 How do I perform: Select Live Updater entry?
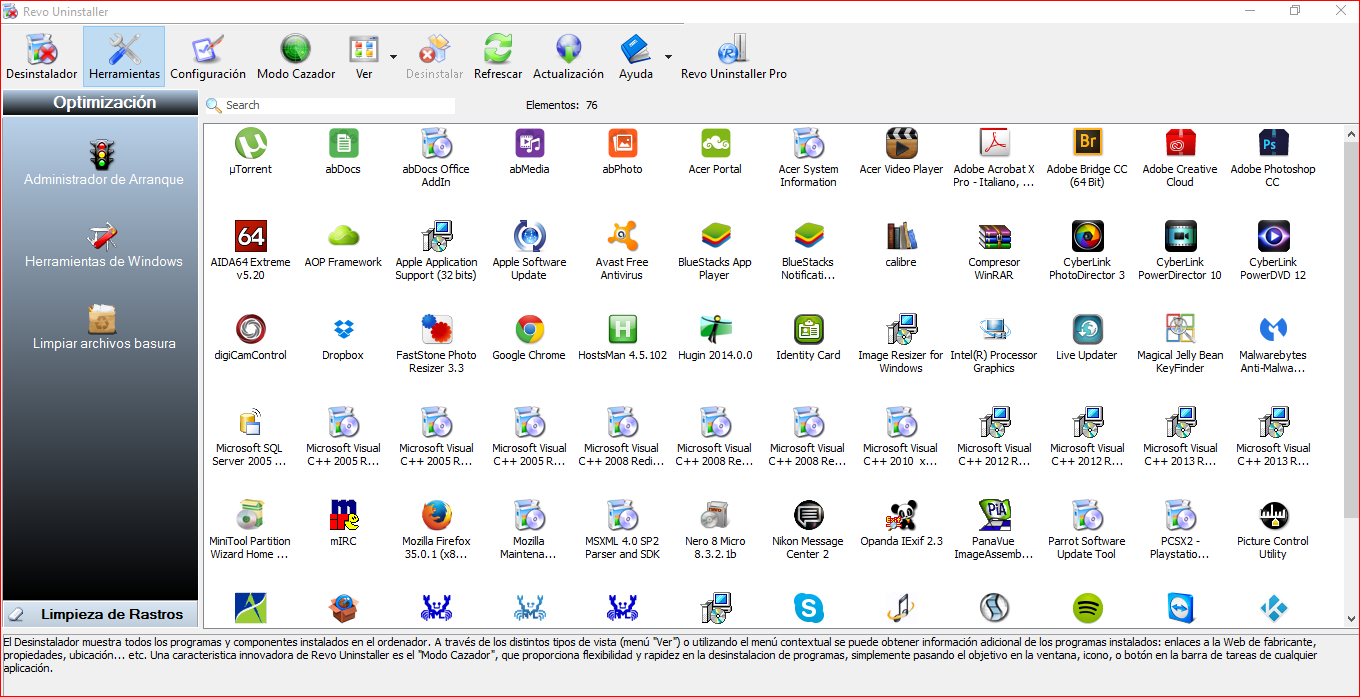[1087, 338]
